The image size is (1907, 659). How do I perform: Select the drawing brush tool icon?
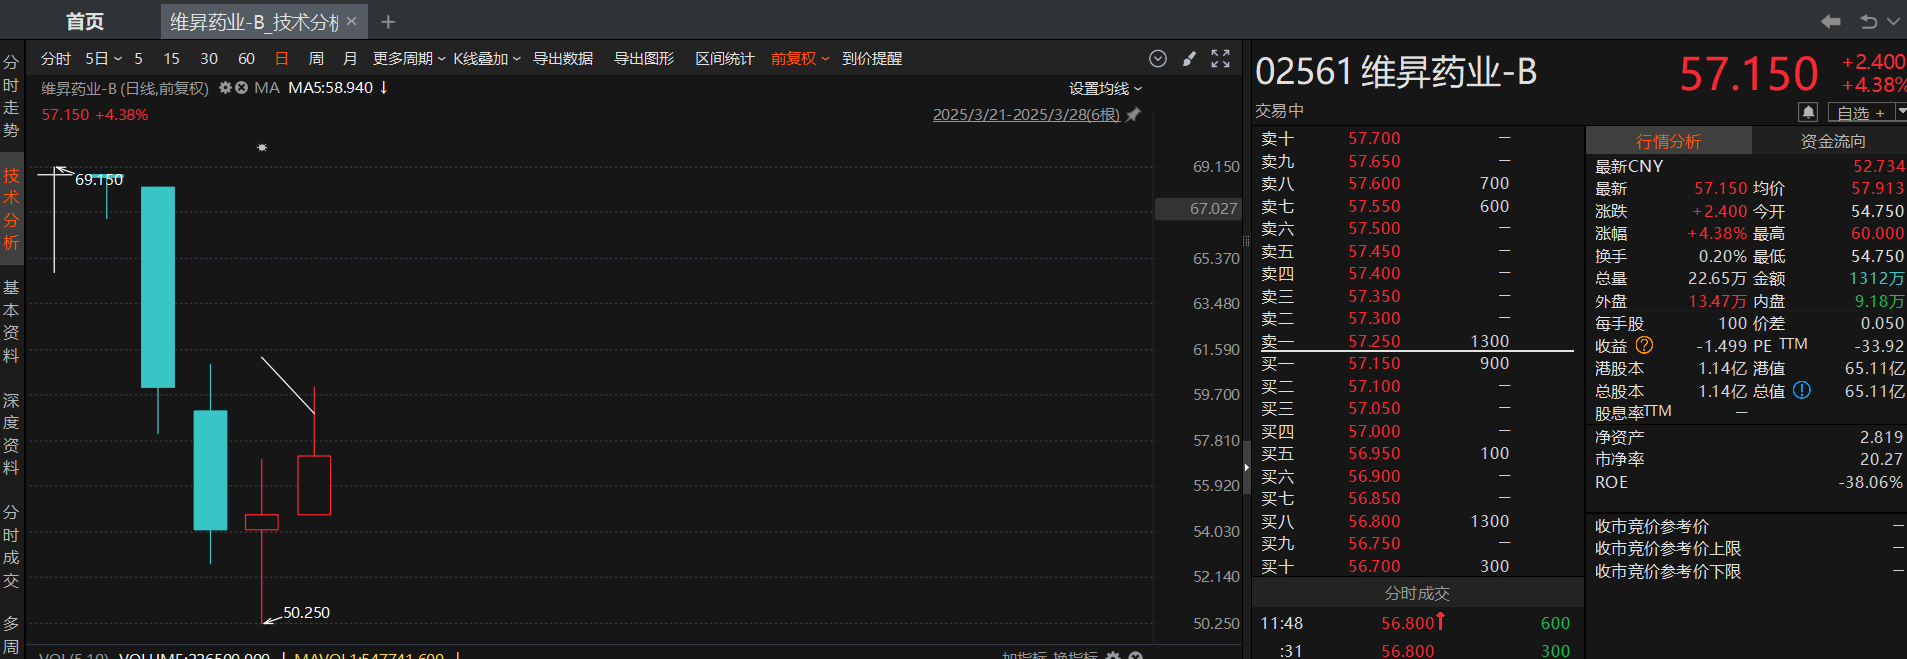(x=1189, y=59)
